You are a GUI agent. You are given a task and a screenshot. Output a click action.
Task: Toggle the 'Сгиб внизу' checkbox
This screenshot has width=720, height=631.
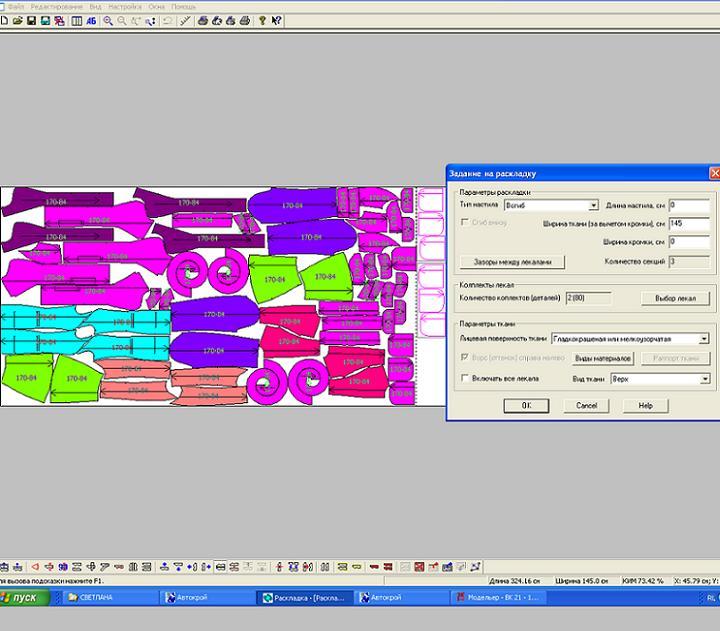coord(463,222)
